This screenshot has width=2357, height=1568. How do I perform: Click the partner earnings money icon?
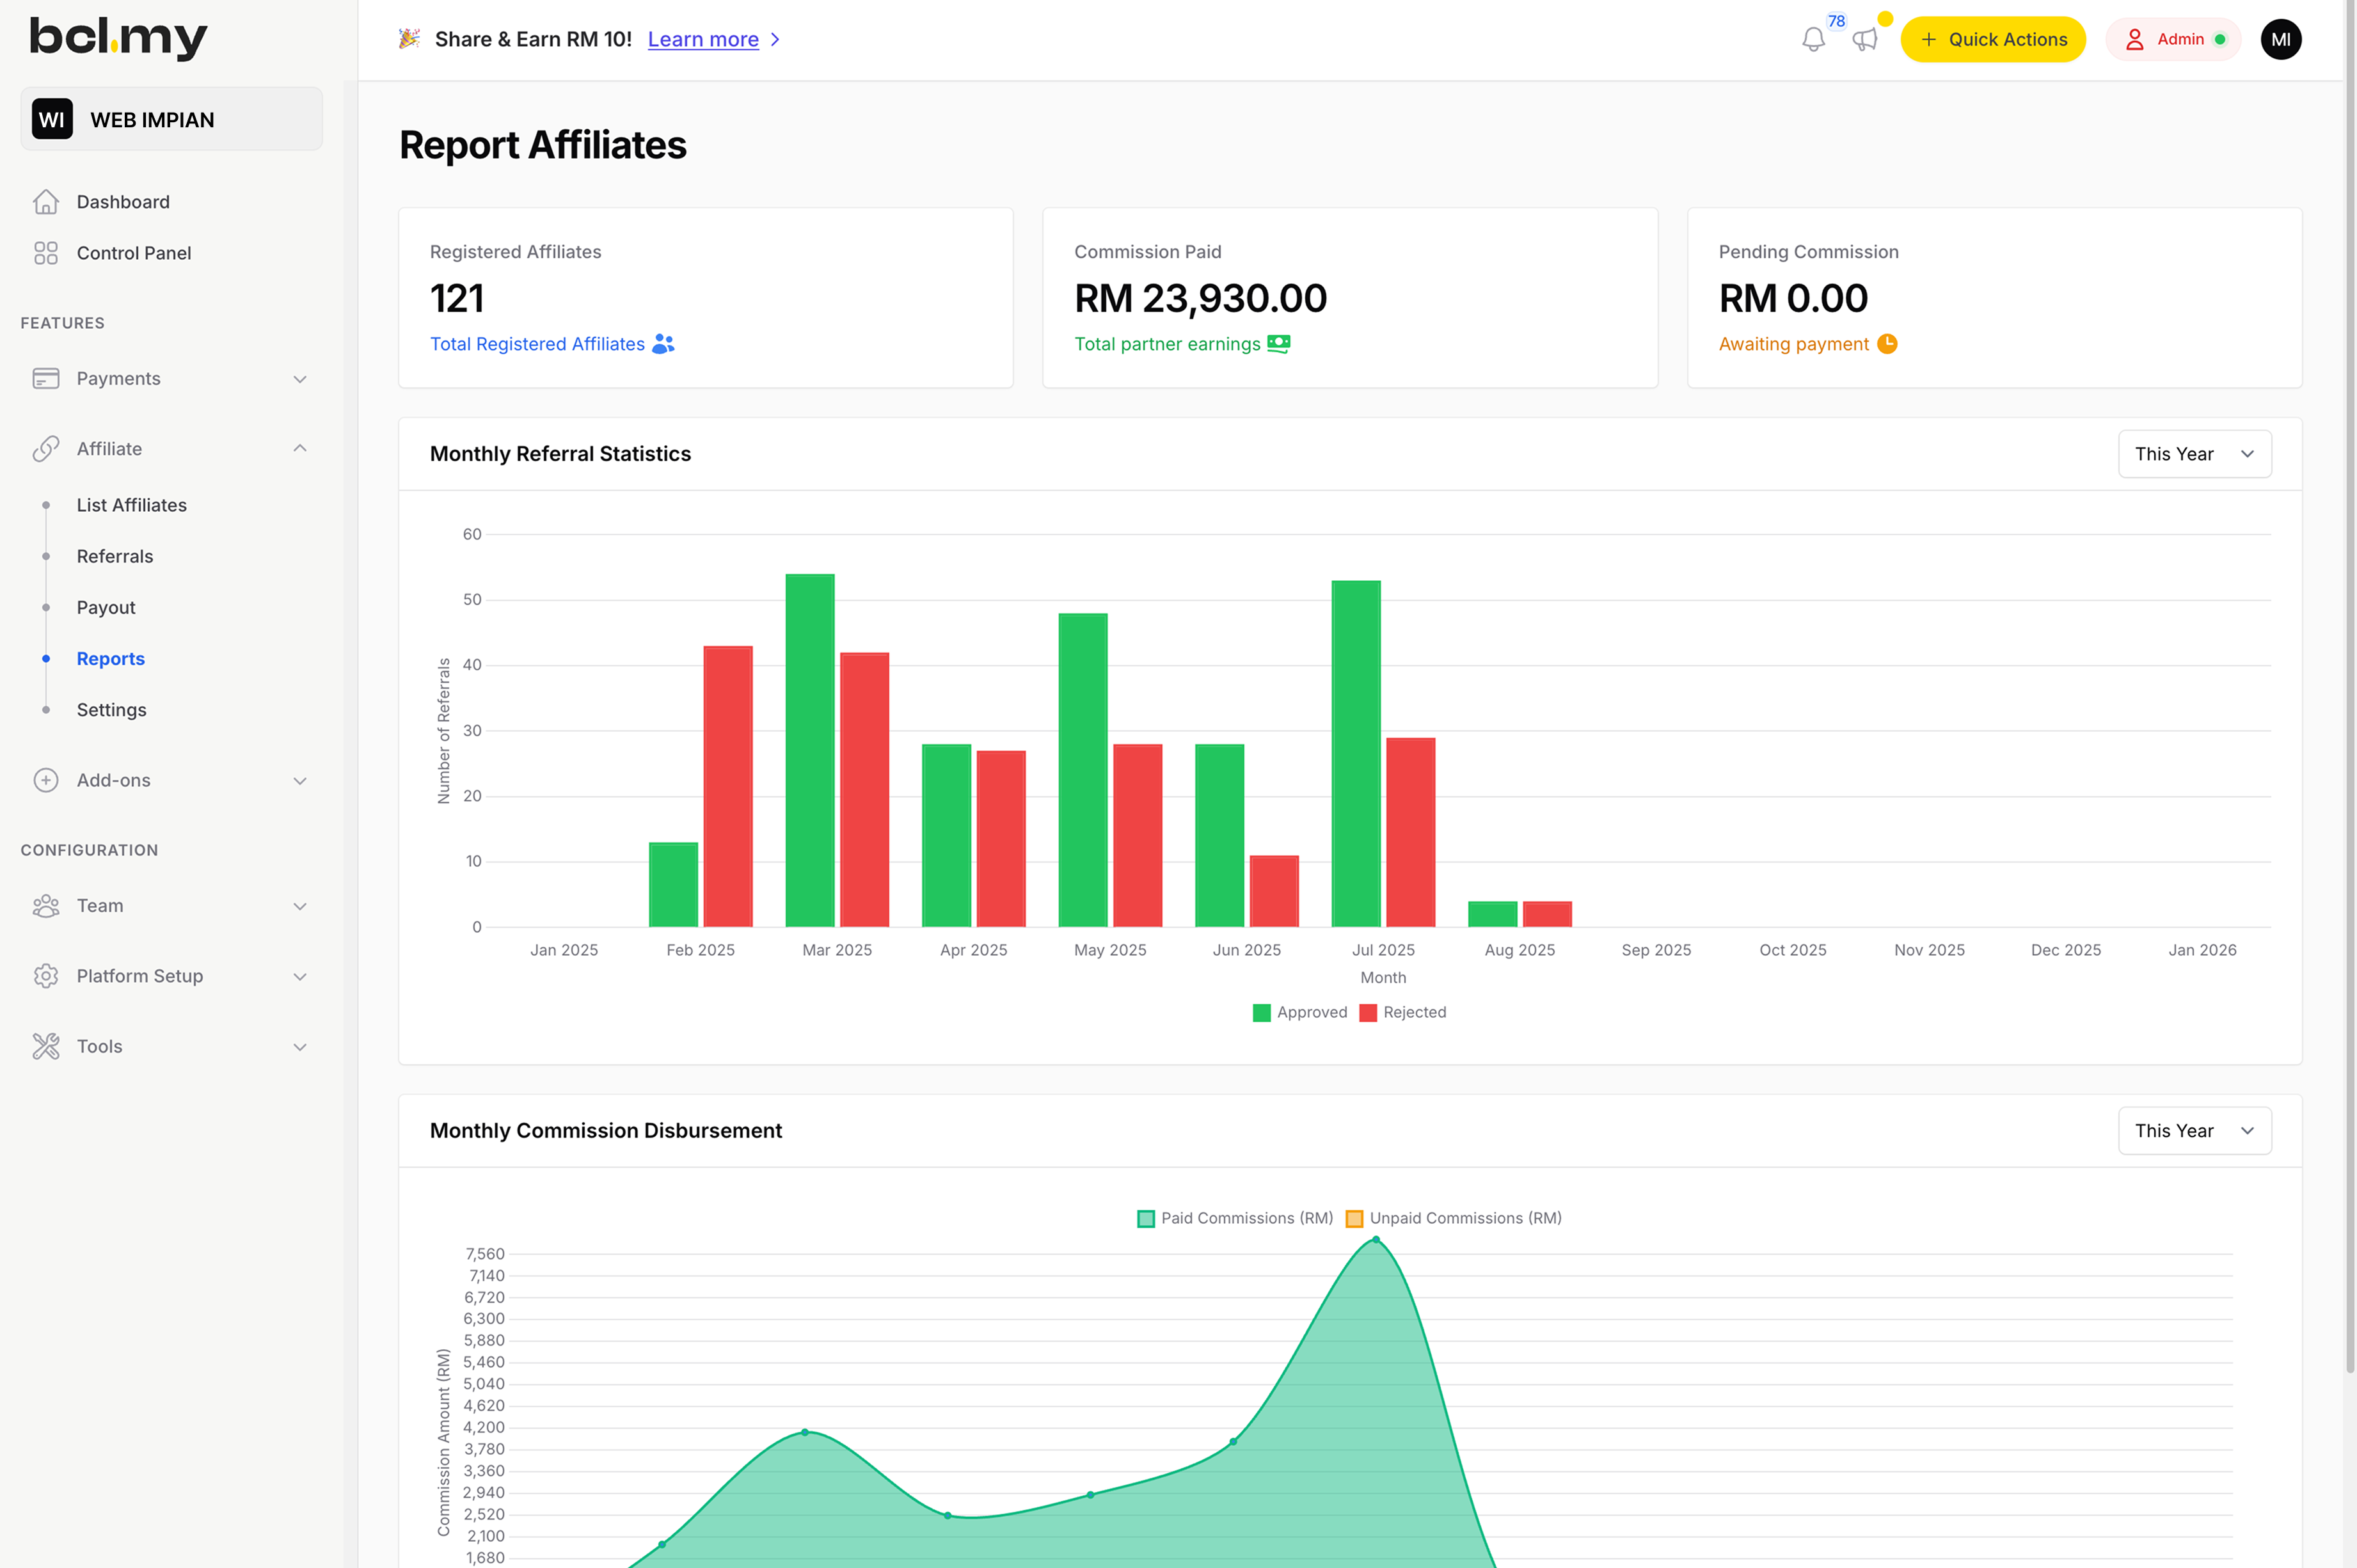1278,344
